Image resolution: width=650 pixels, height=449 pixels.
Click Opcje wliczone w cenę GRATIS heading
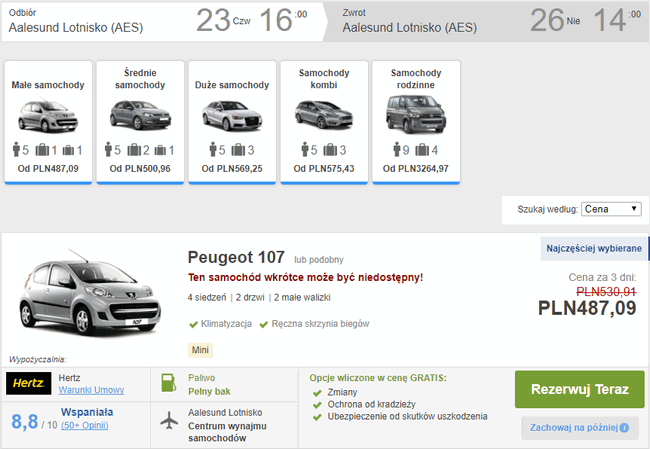coord(378,378)
